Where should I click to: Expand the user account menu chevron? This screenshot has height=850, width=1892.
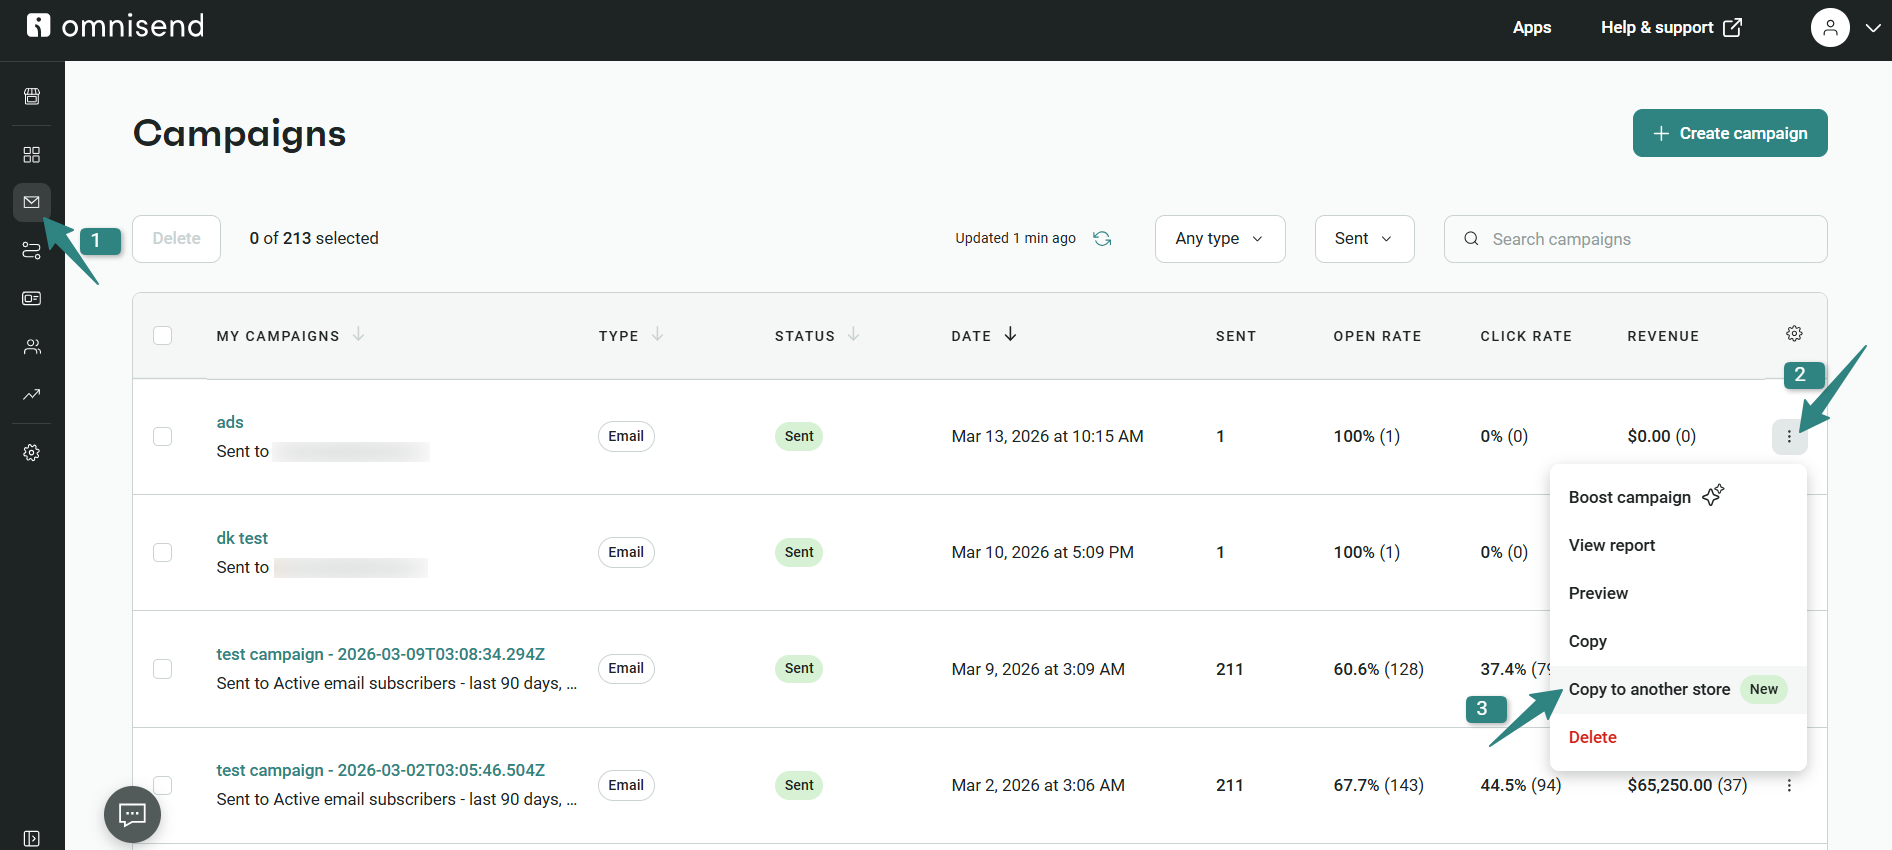pos(1873,28)
